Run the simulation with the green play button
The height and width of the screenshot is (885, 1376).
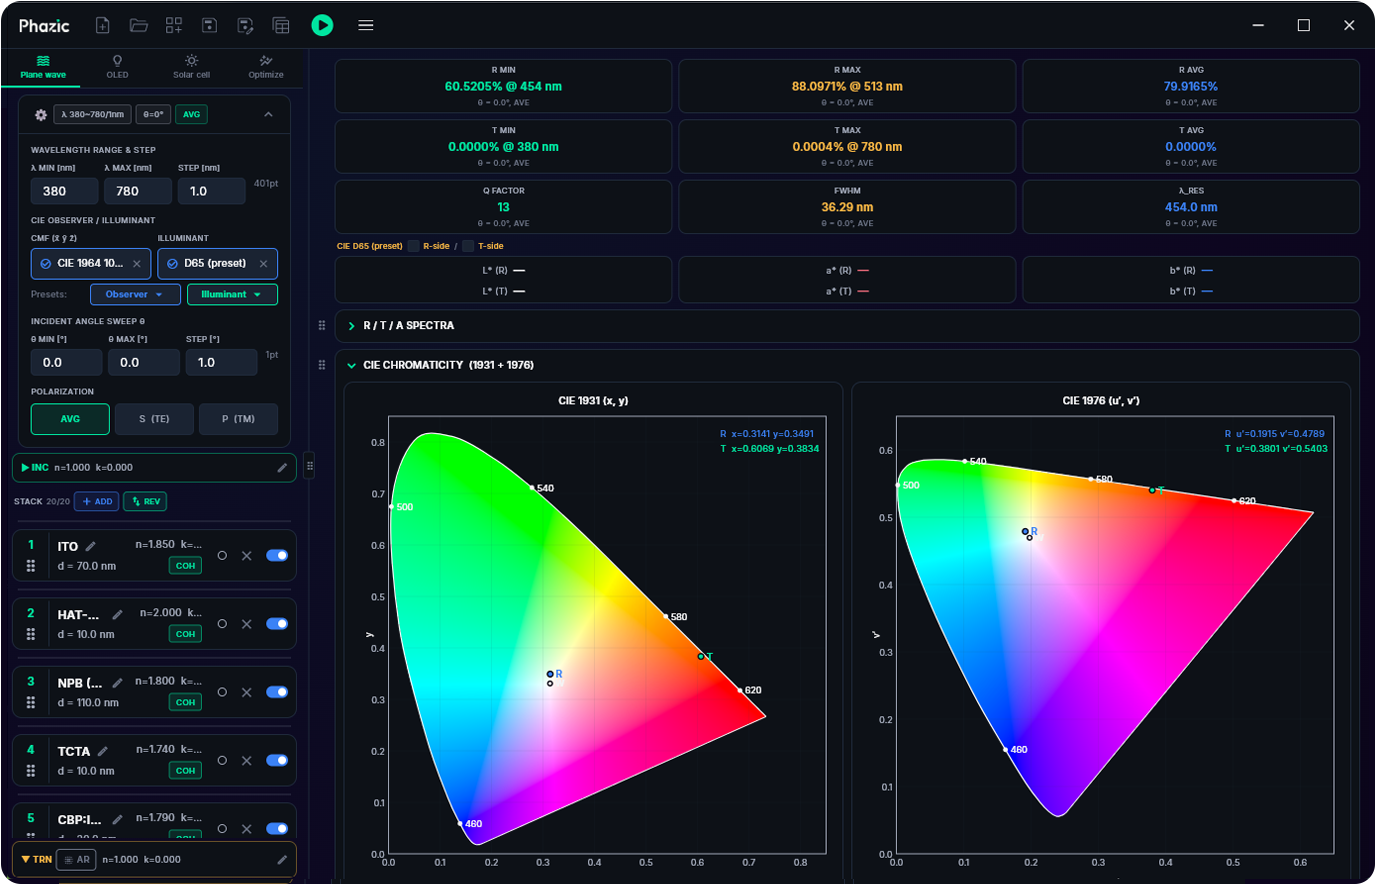(322, 25)
